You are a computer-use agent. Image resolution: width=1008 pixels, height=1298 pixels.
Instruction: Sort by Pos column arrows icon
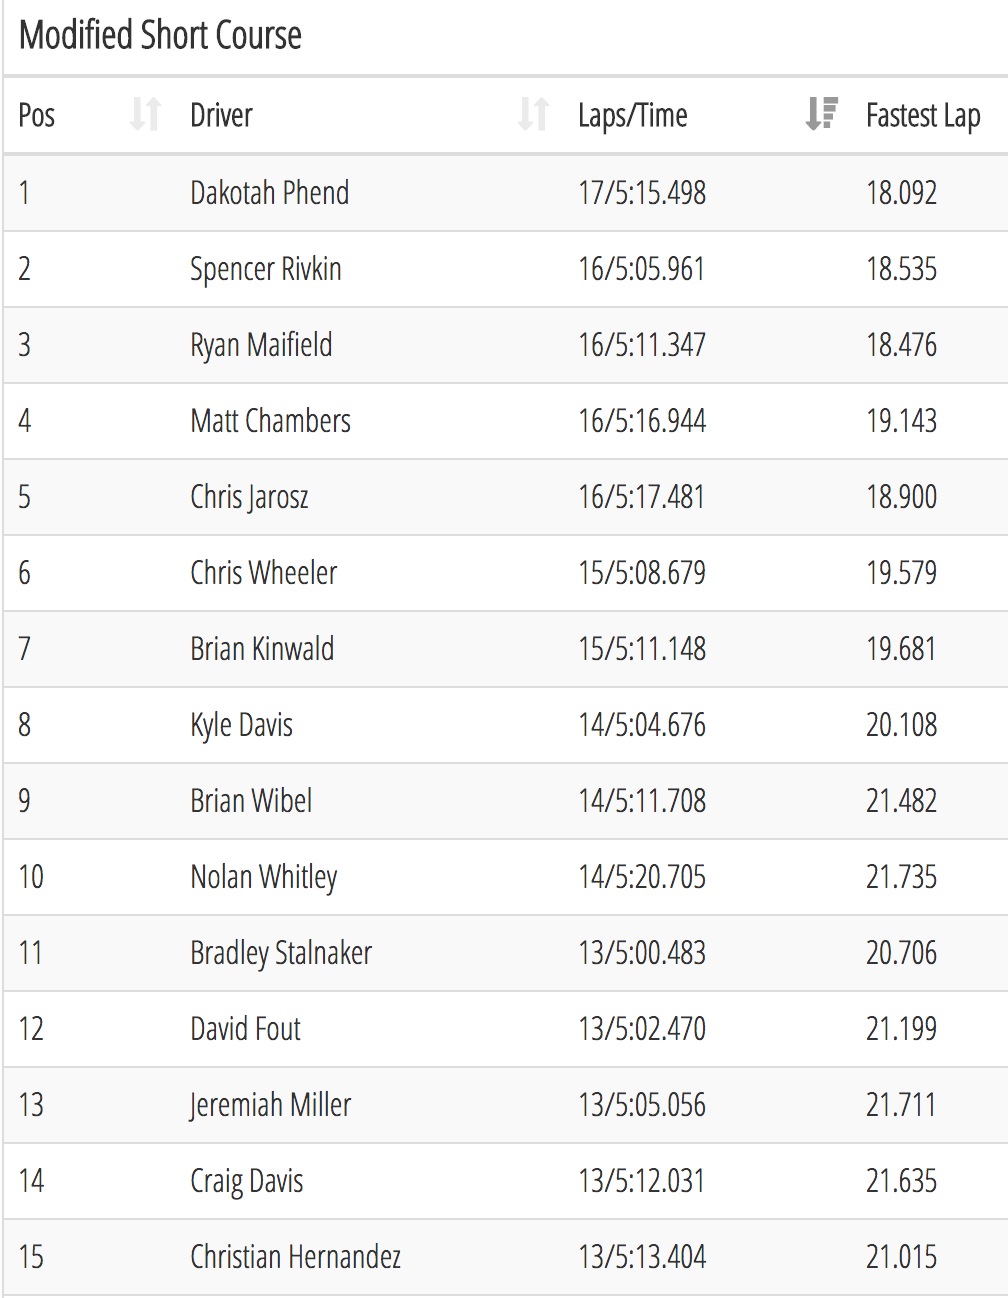145,114
